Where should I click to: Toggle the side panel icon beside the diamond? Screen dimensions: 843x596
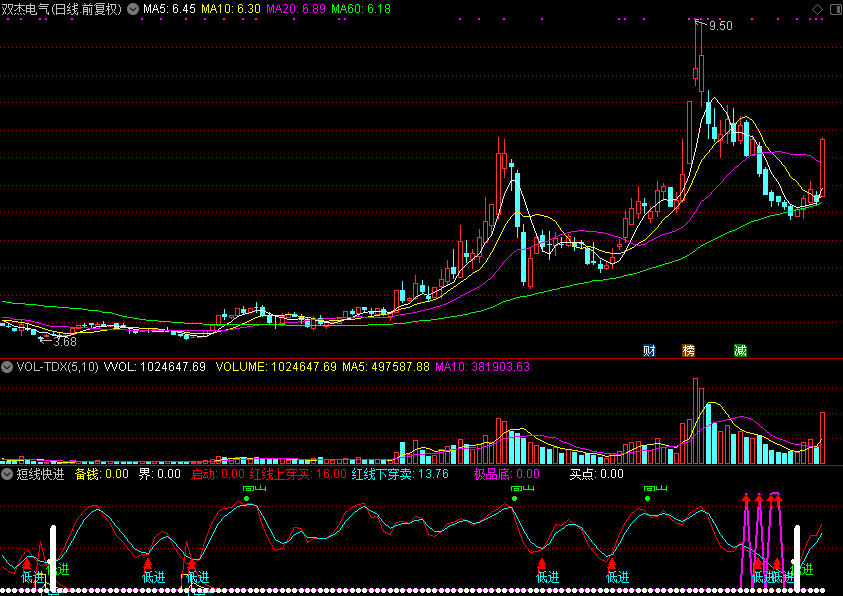pos(835,9)
